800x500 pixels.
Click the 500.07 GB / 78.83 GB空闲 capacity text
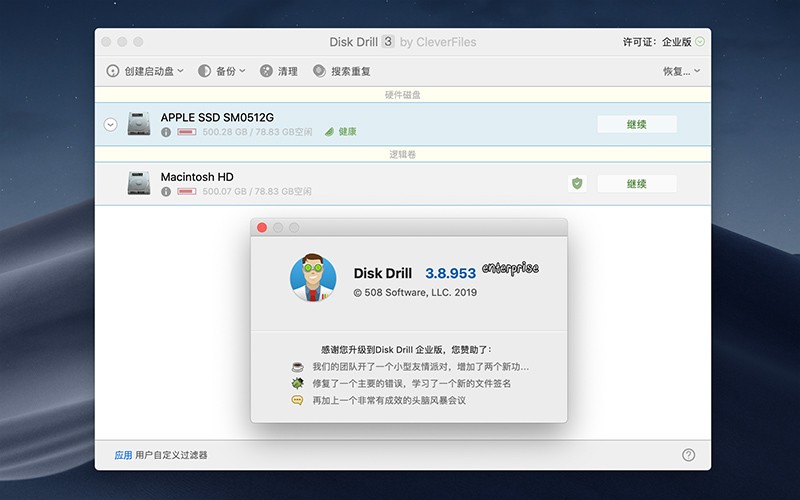click(257, 192)
